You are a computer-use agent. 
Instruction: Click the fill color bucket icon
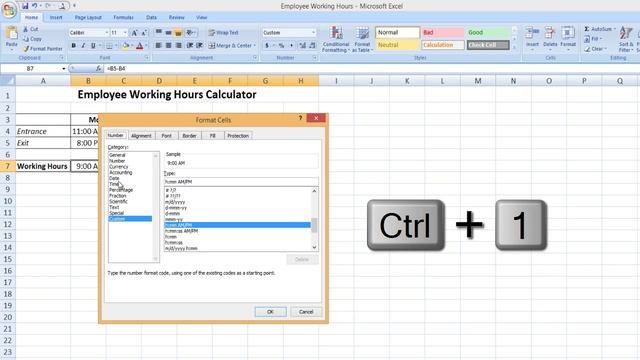point(125,46)
